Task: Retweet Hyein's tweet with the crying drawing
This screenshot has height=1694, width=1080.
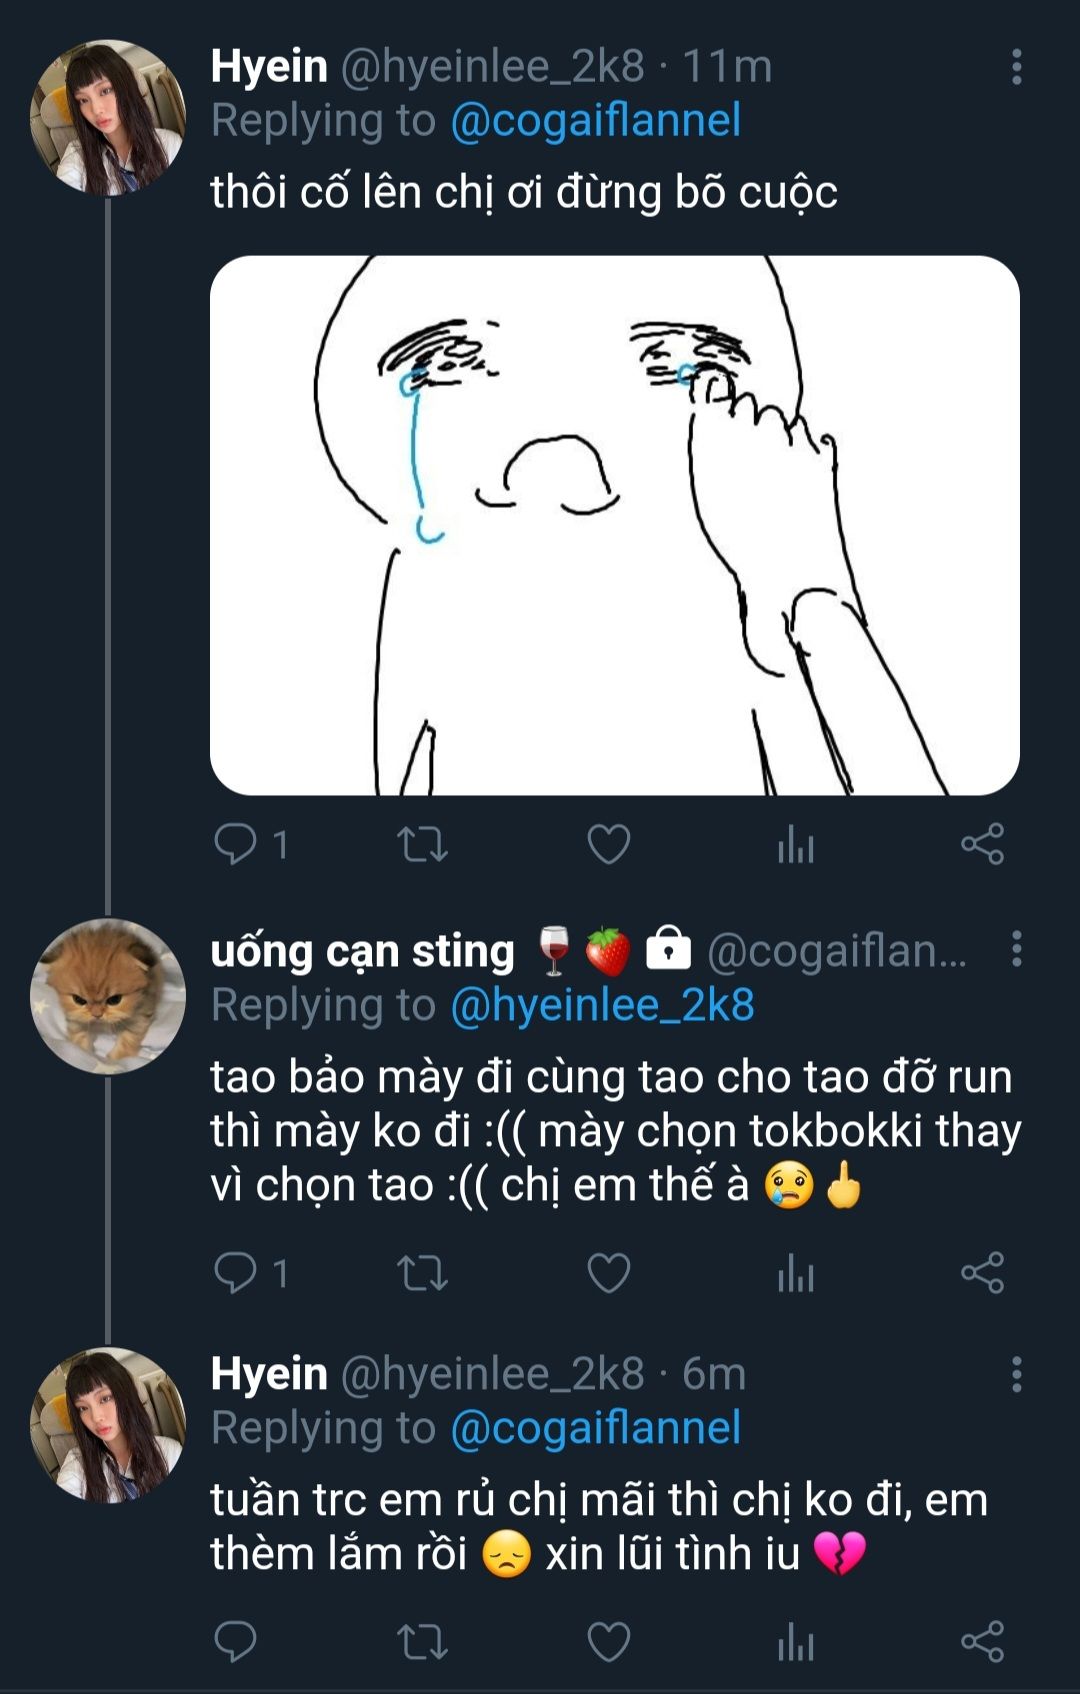Action: (422, 844)
